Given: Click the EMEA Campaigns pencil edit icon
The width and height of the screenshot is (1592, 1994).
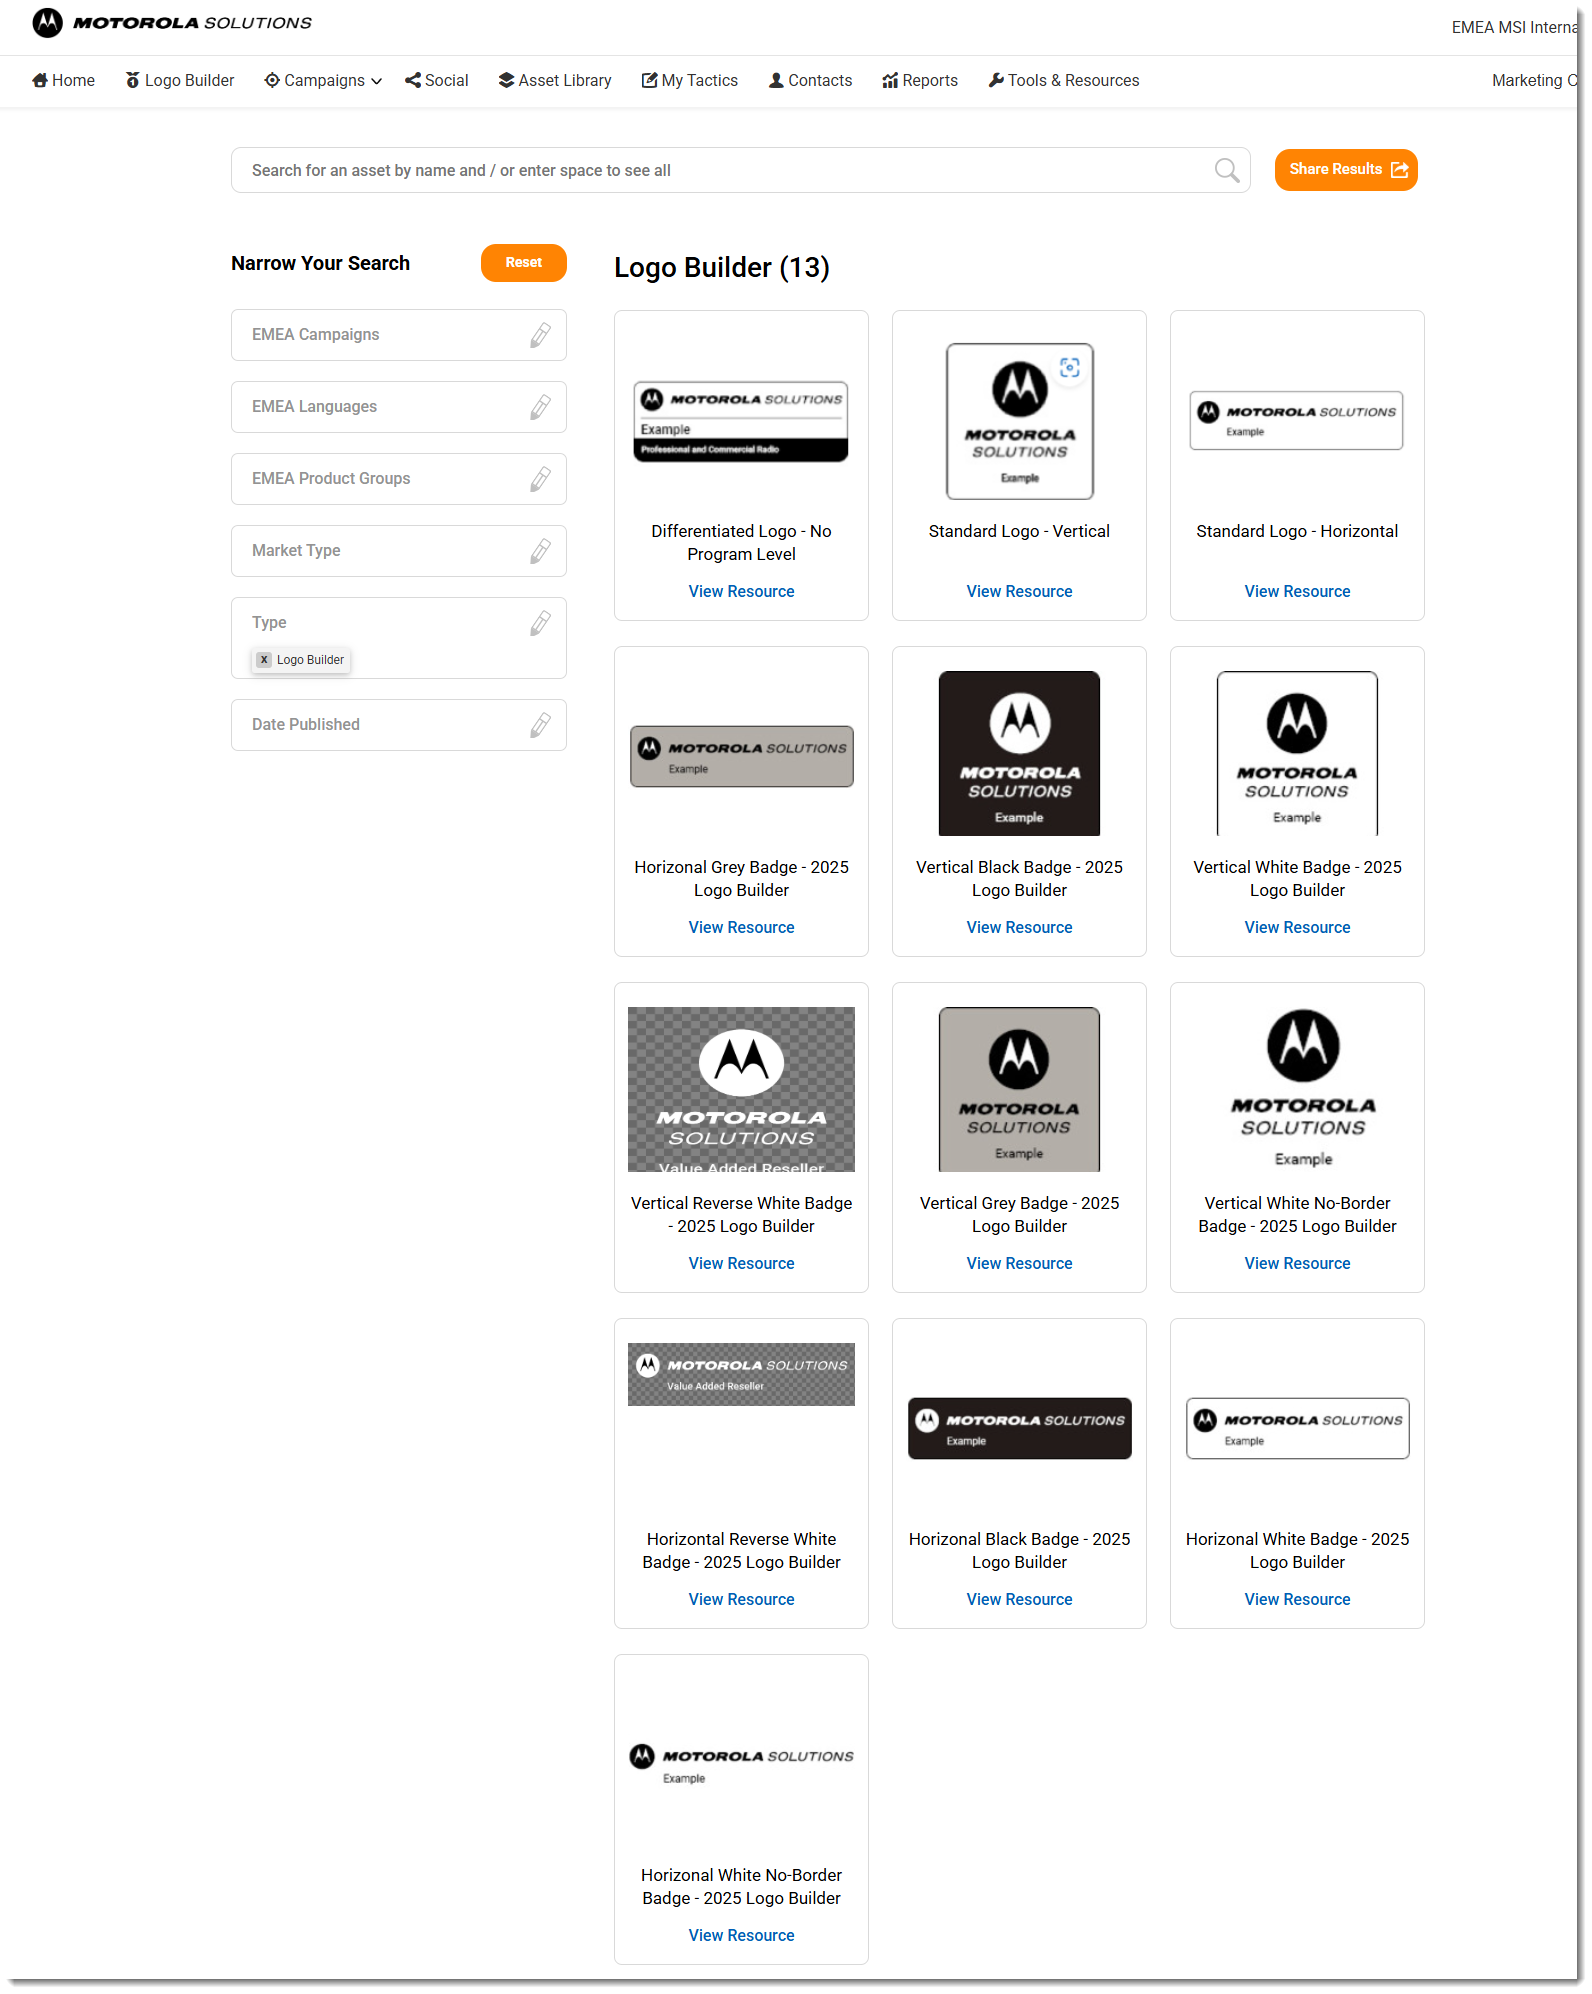Looking at the screenshot, I should (x=540, y=335).
